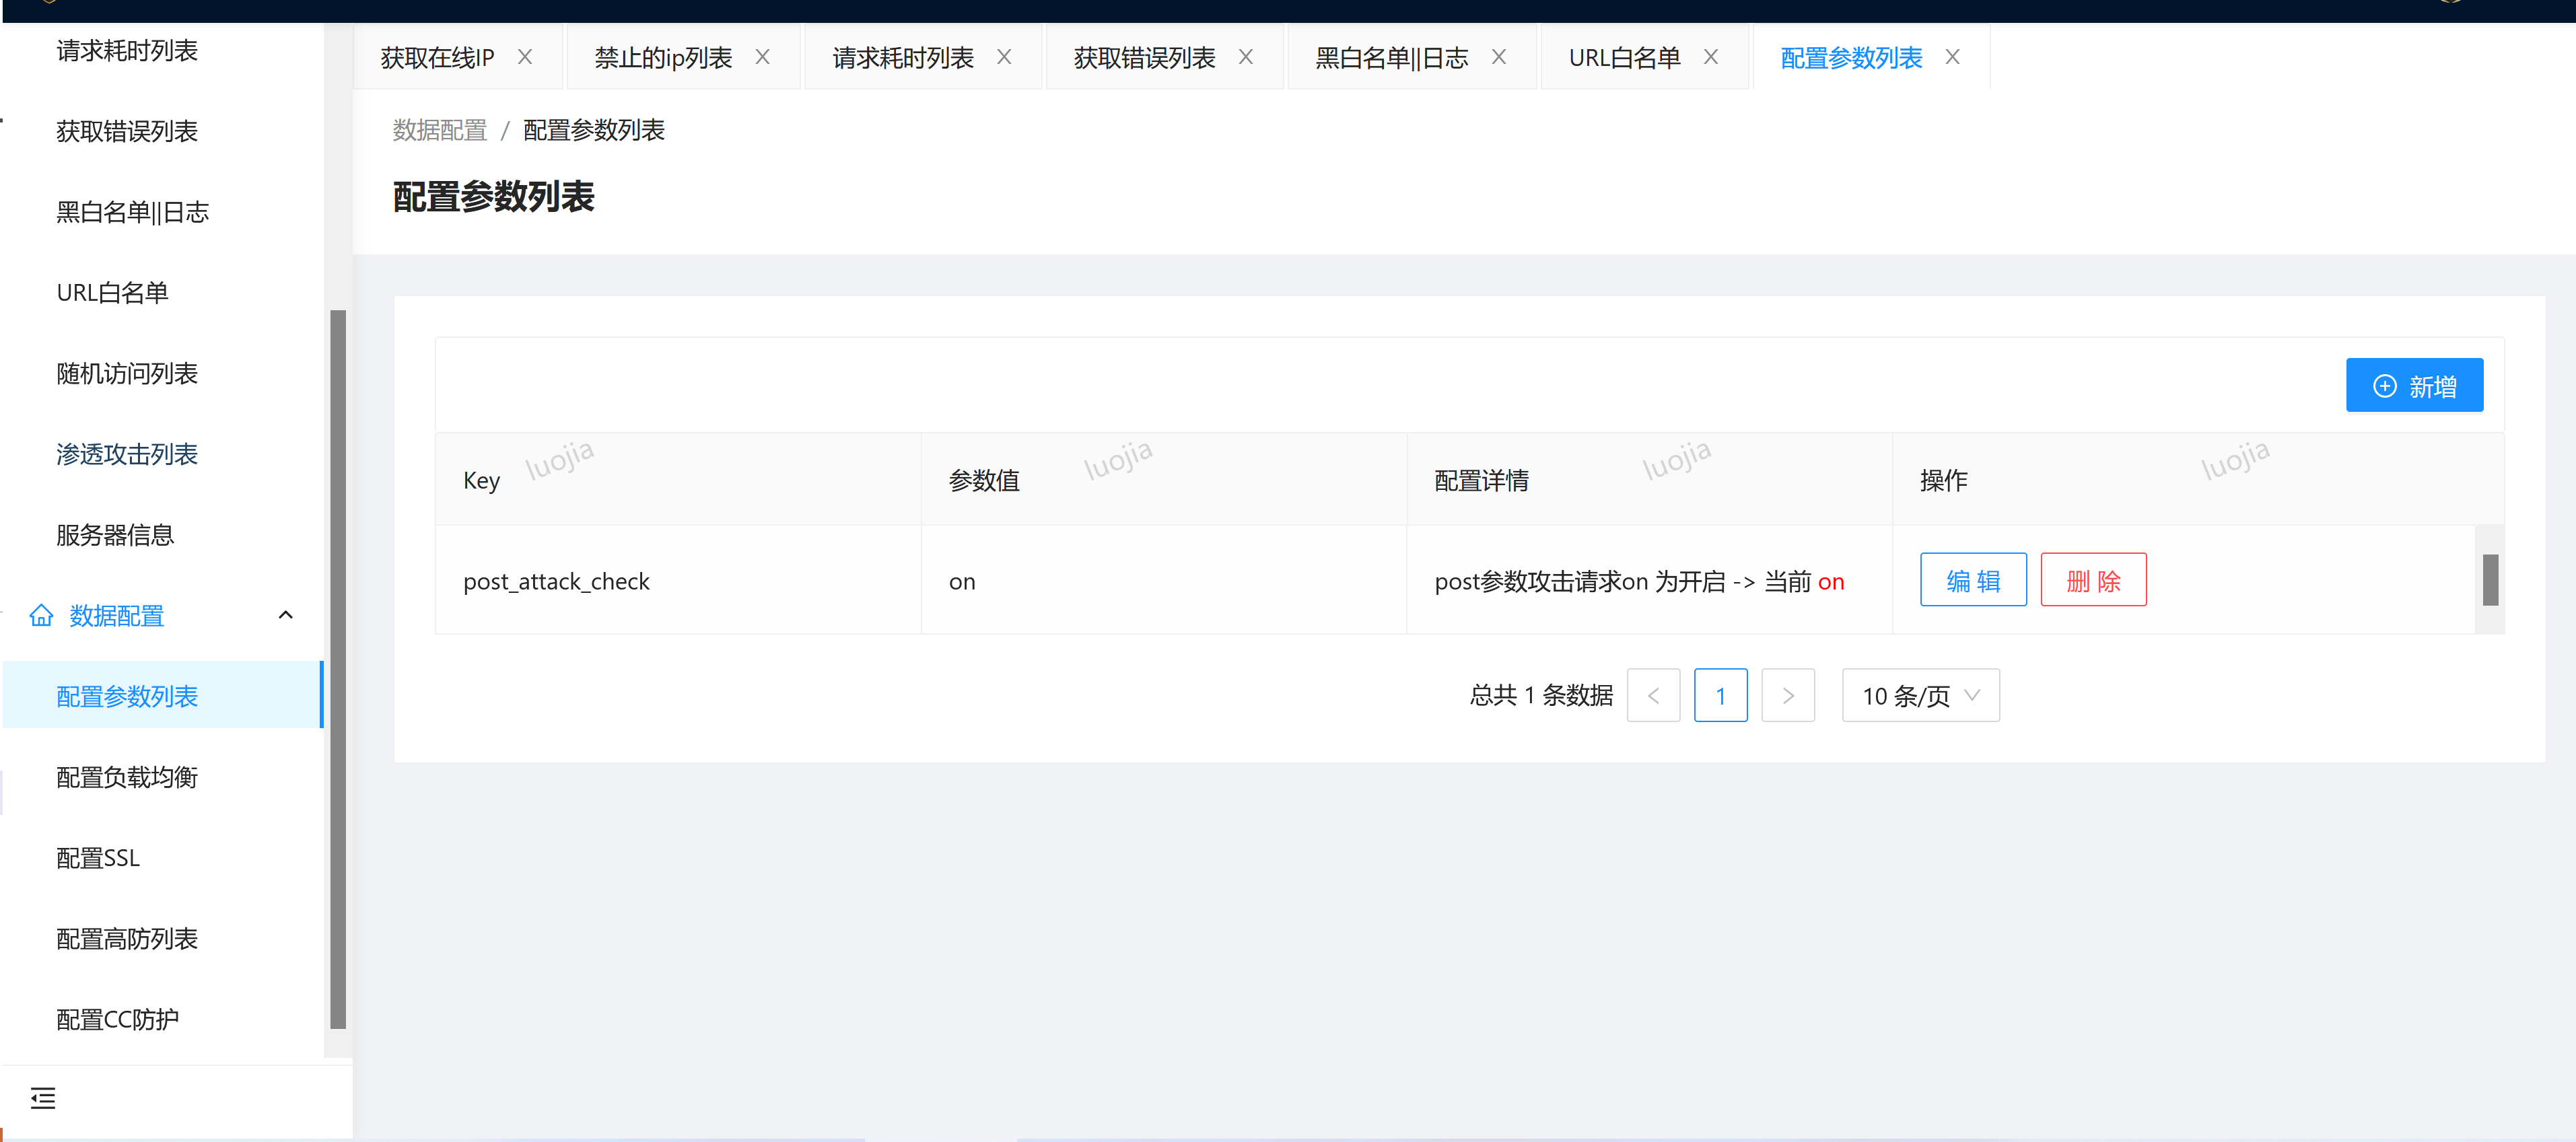Click the 新增 add button
Viewport: 2576px width, 1142px height.
coord(2413,385)
